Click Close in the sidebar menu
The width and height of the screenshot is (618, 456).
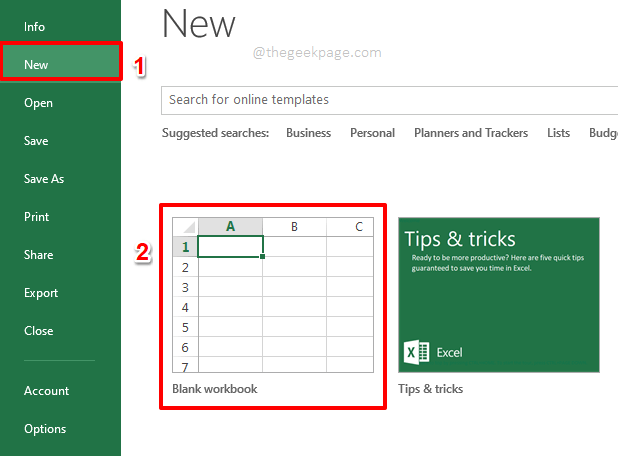39,331
